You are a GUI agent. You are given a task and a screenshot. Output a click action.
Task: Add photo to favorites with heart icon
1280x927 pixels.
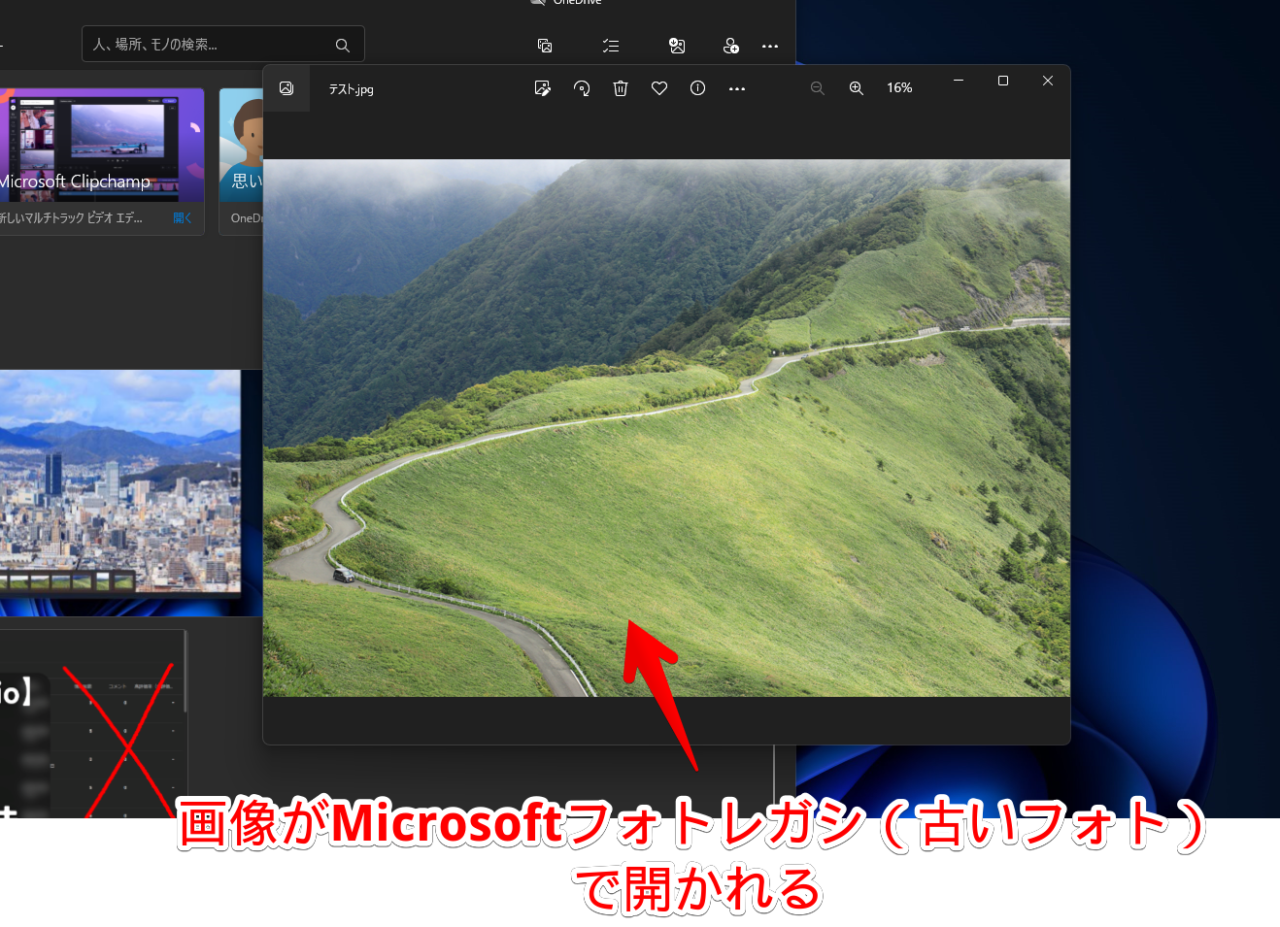pos(659,88)
